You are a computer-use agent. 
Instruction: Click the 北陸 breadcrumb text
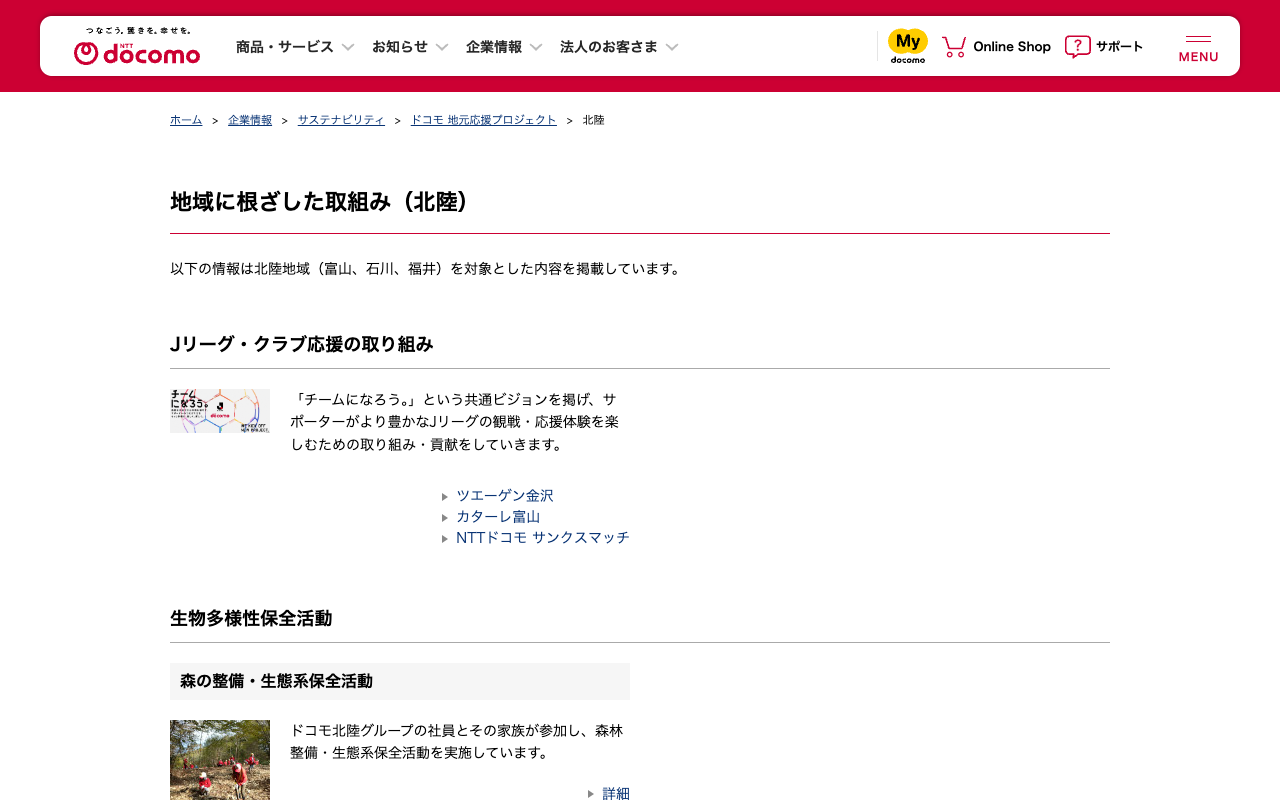tap(594, 120)
